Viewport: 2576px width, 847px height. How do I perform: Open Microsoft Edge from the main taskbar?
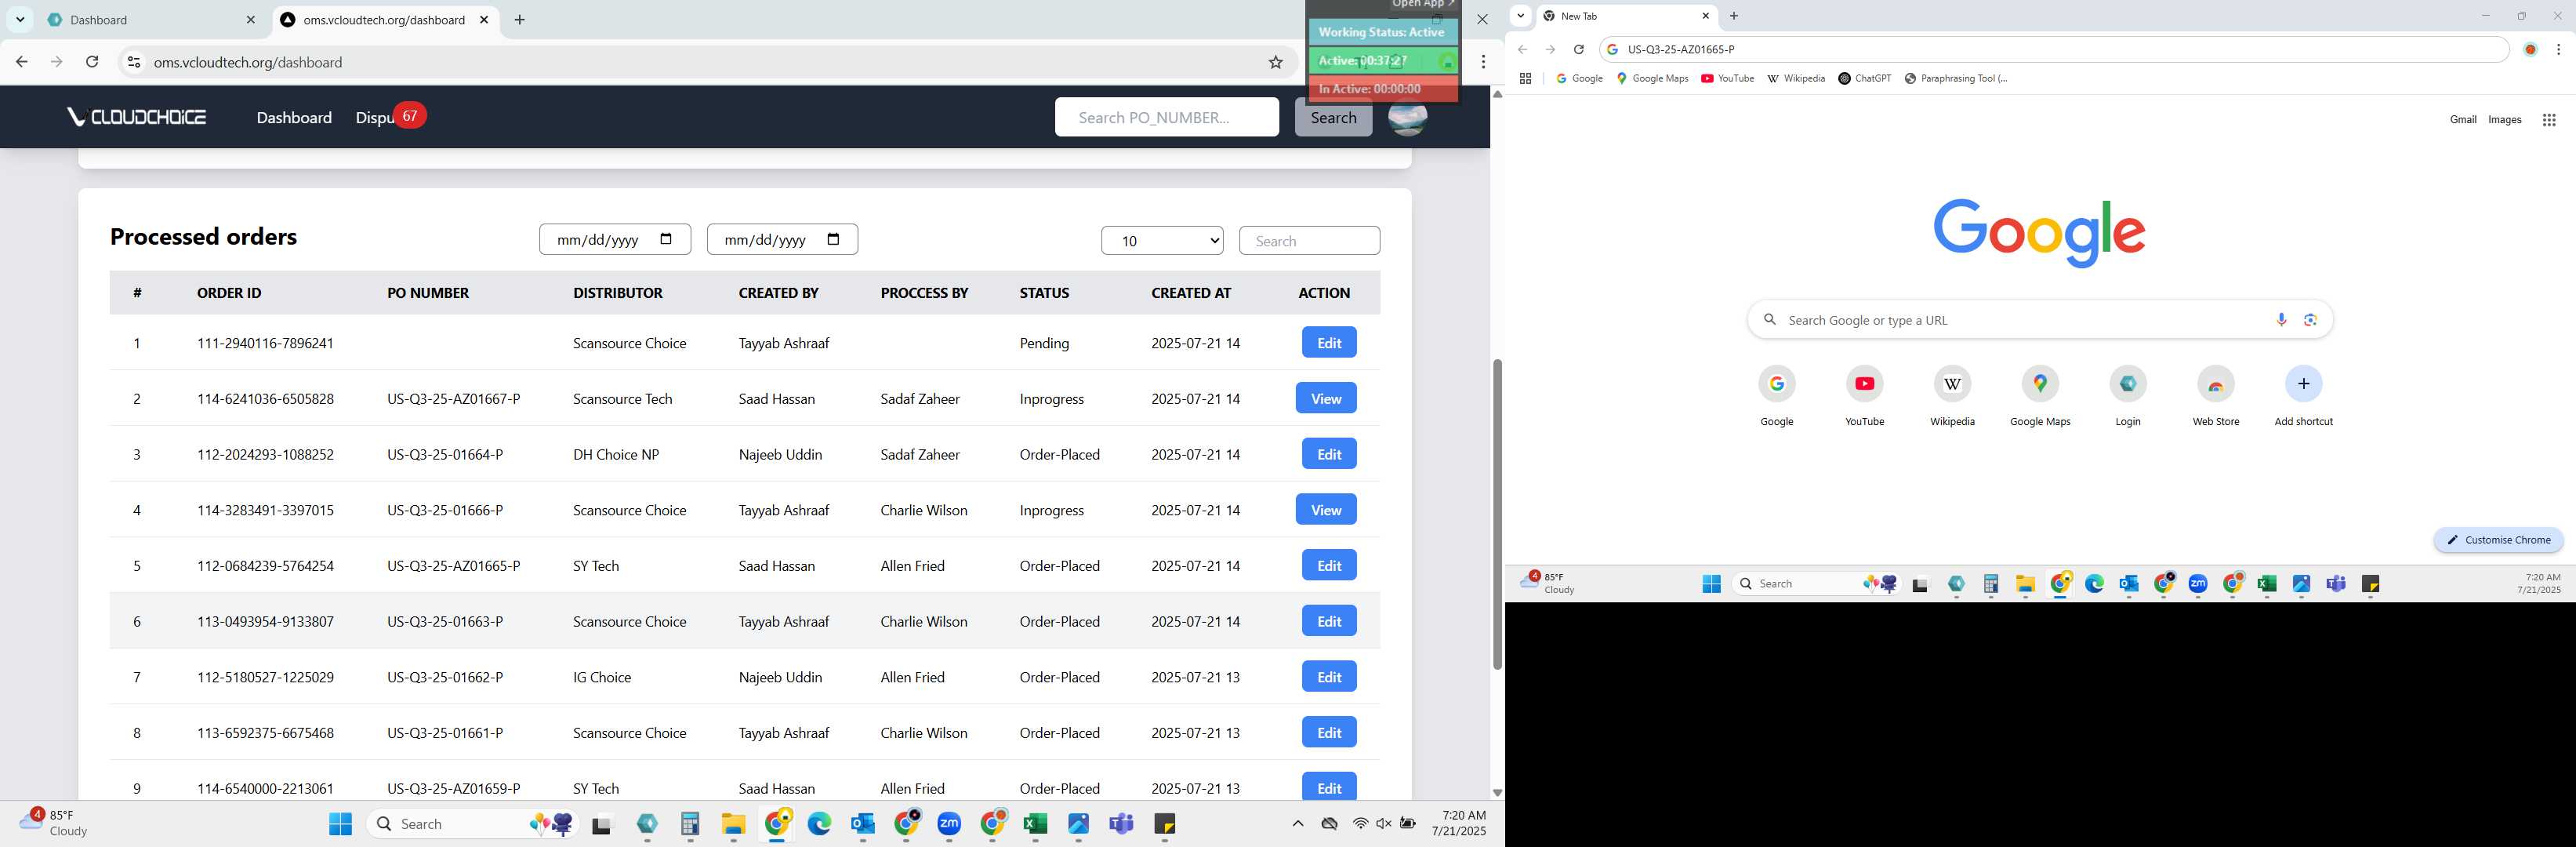point(819,824)
